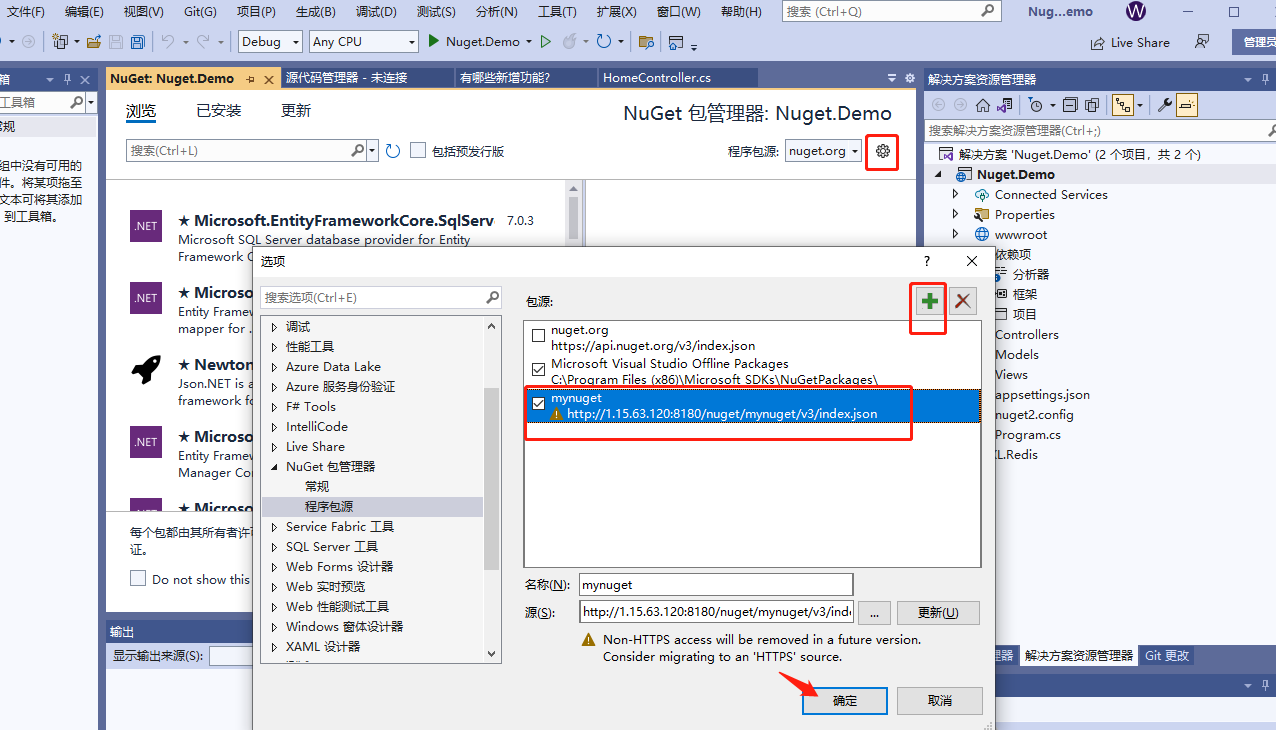Open the nuget.org package source dropdown

[x=822, y=151]
